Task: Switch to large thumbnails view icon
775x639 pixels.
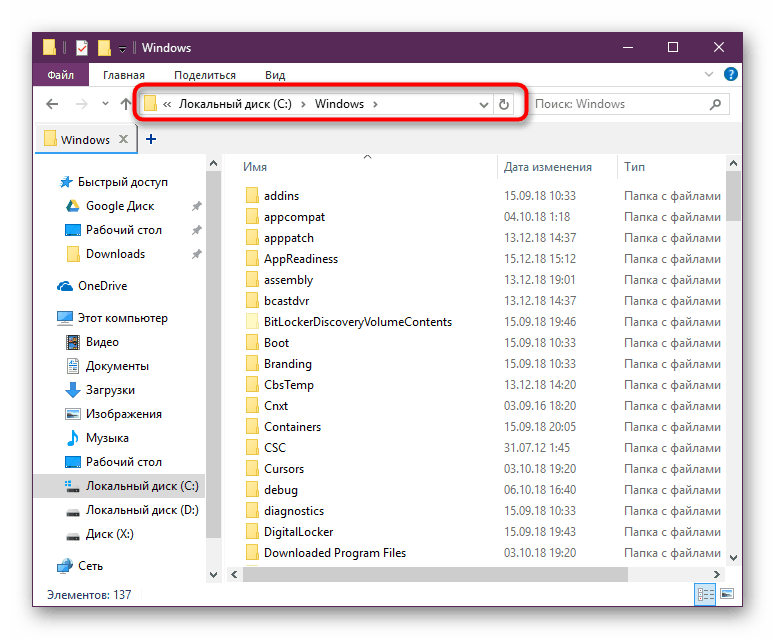Action: point(727,594)
